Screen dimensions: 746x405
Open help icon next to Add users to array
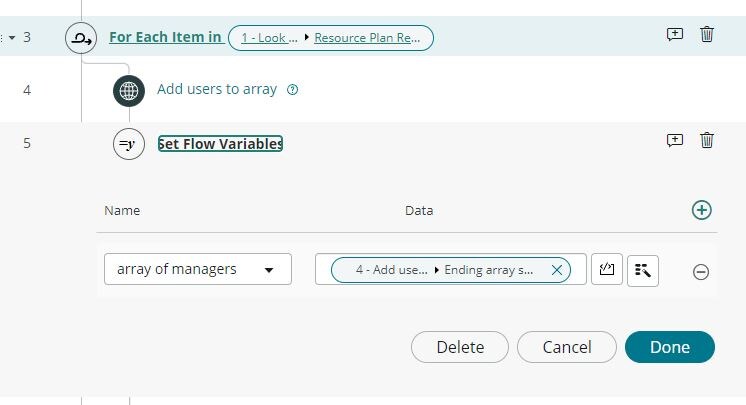click(293, 89)
